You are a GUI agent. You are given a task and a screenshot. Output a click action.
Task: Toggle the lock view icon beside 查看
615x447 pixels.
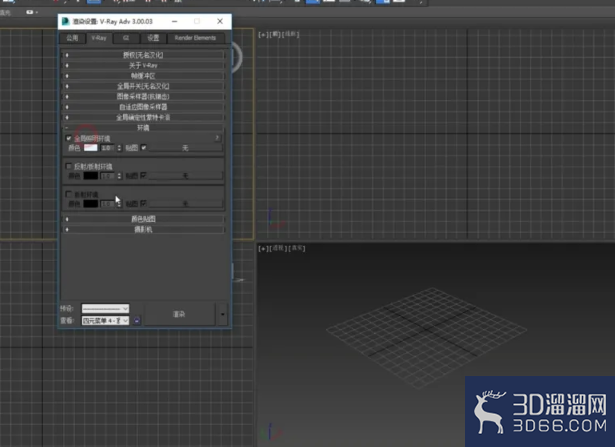136,321
